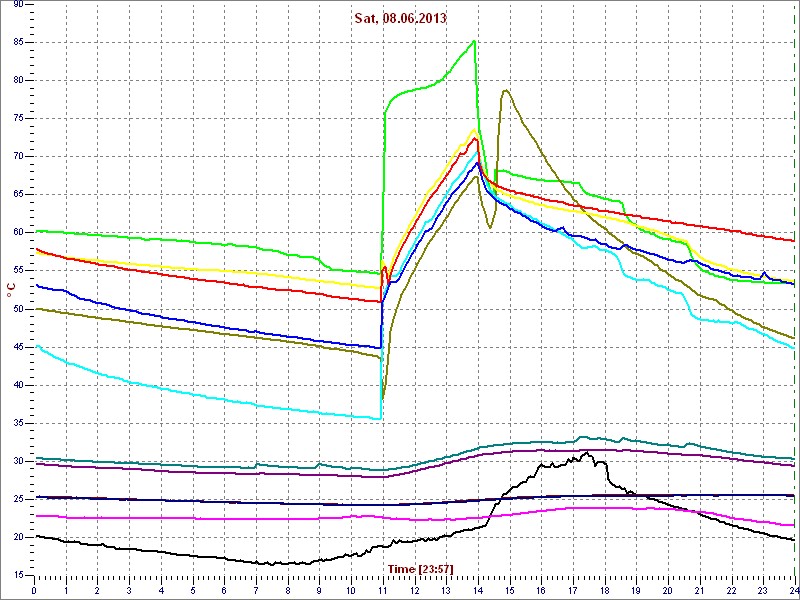The height and width of the screenshot is (600, 800).
Task: Select the 85 label on temperature axis
Action: 17,42
